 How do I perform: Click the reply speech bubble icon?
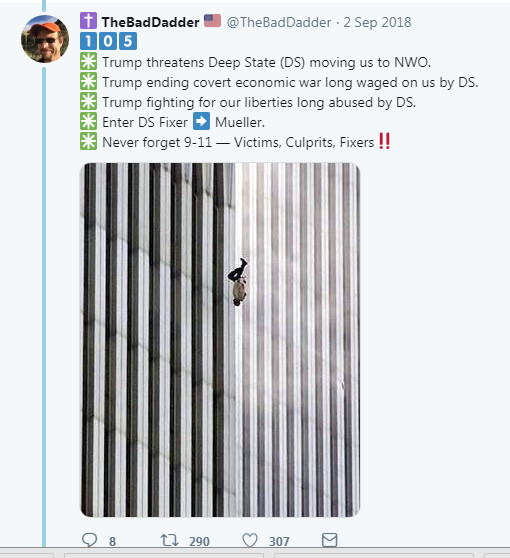point(89,540)
